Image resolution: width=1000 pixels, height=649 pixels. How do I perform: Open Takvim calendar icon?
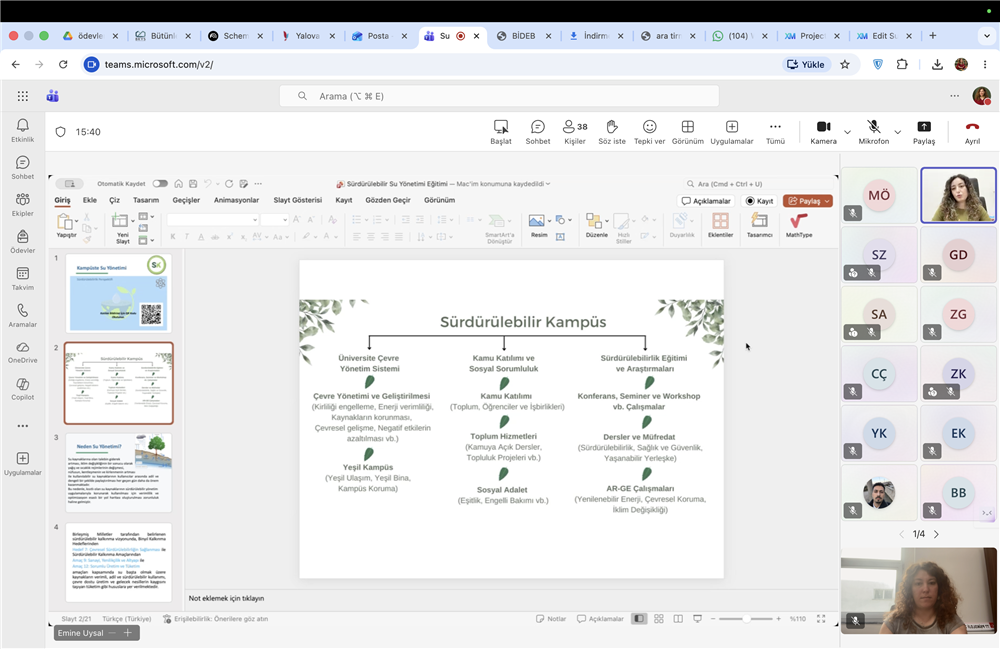(x=22, y=279)
